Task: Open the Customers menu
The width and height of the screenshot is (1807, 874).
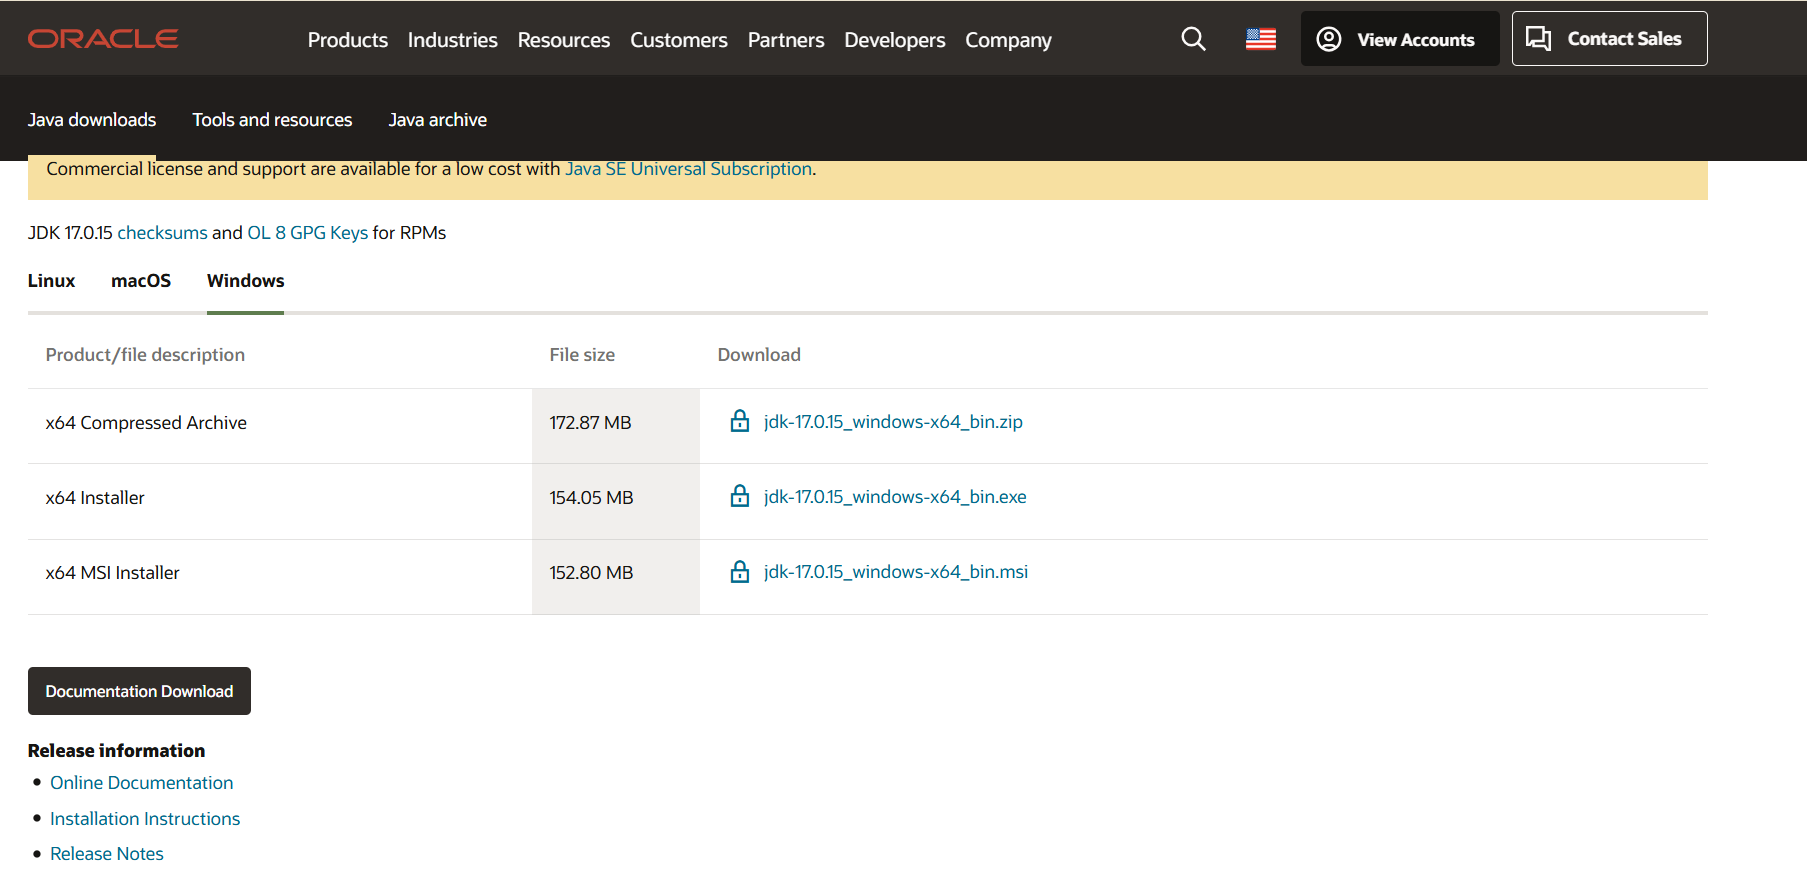Action: [679, 40]
